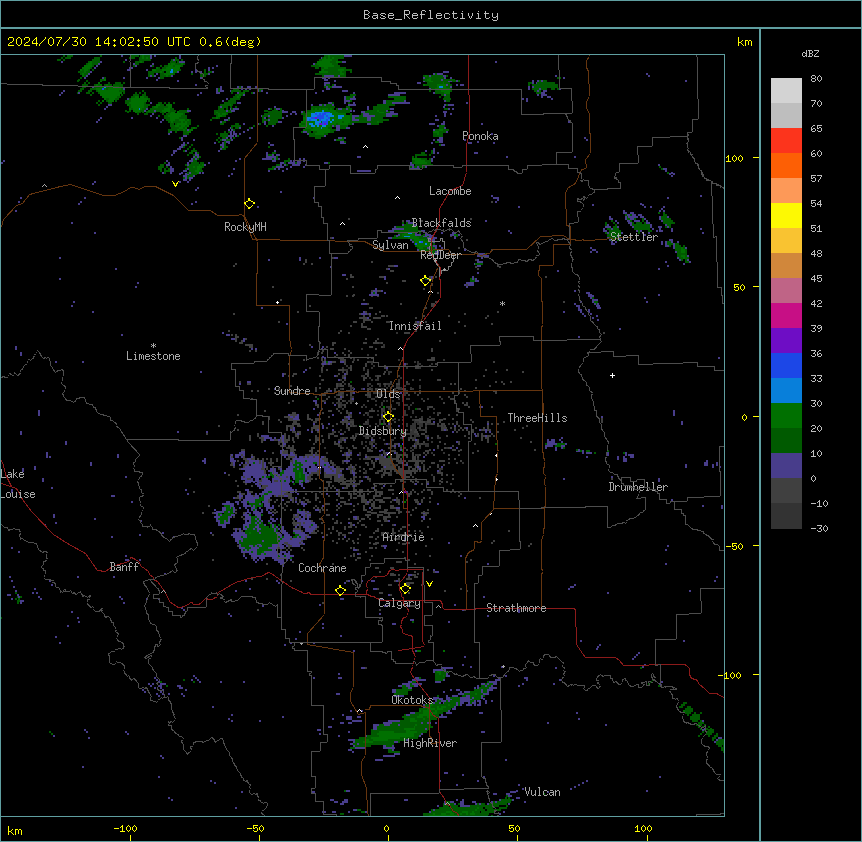The width and height of the screenshot is (862, 842).
Task: Click the Blackfalds city label
Action: (441, 223)
